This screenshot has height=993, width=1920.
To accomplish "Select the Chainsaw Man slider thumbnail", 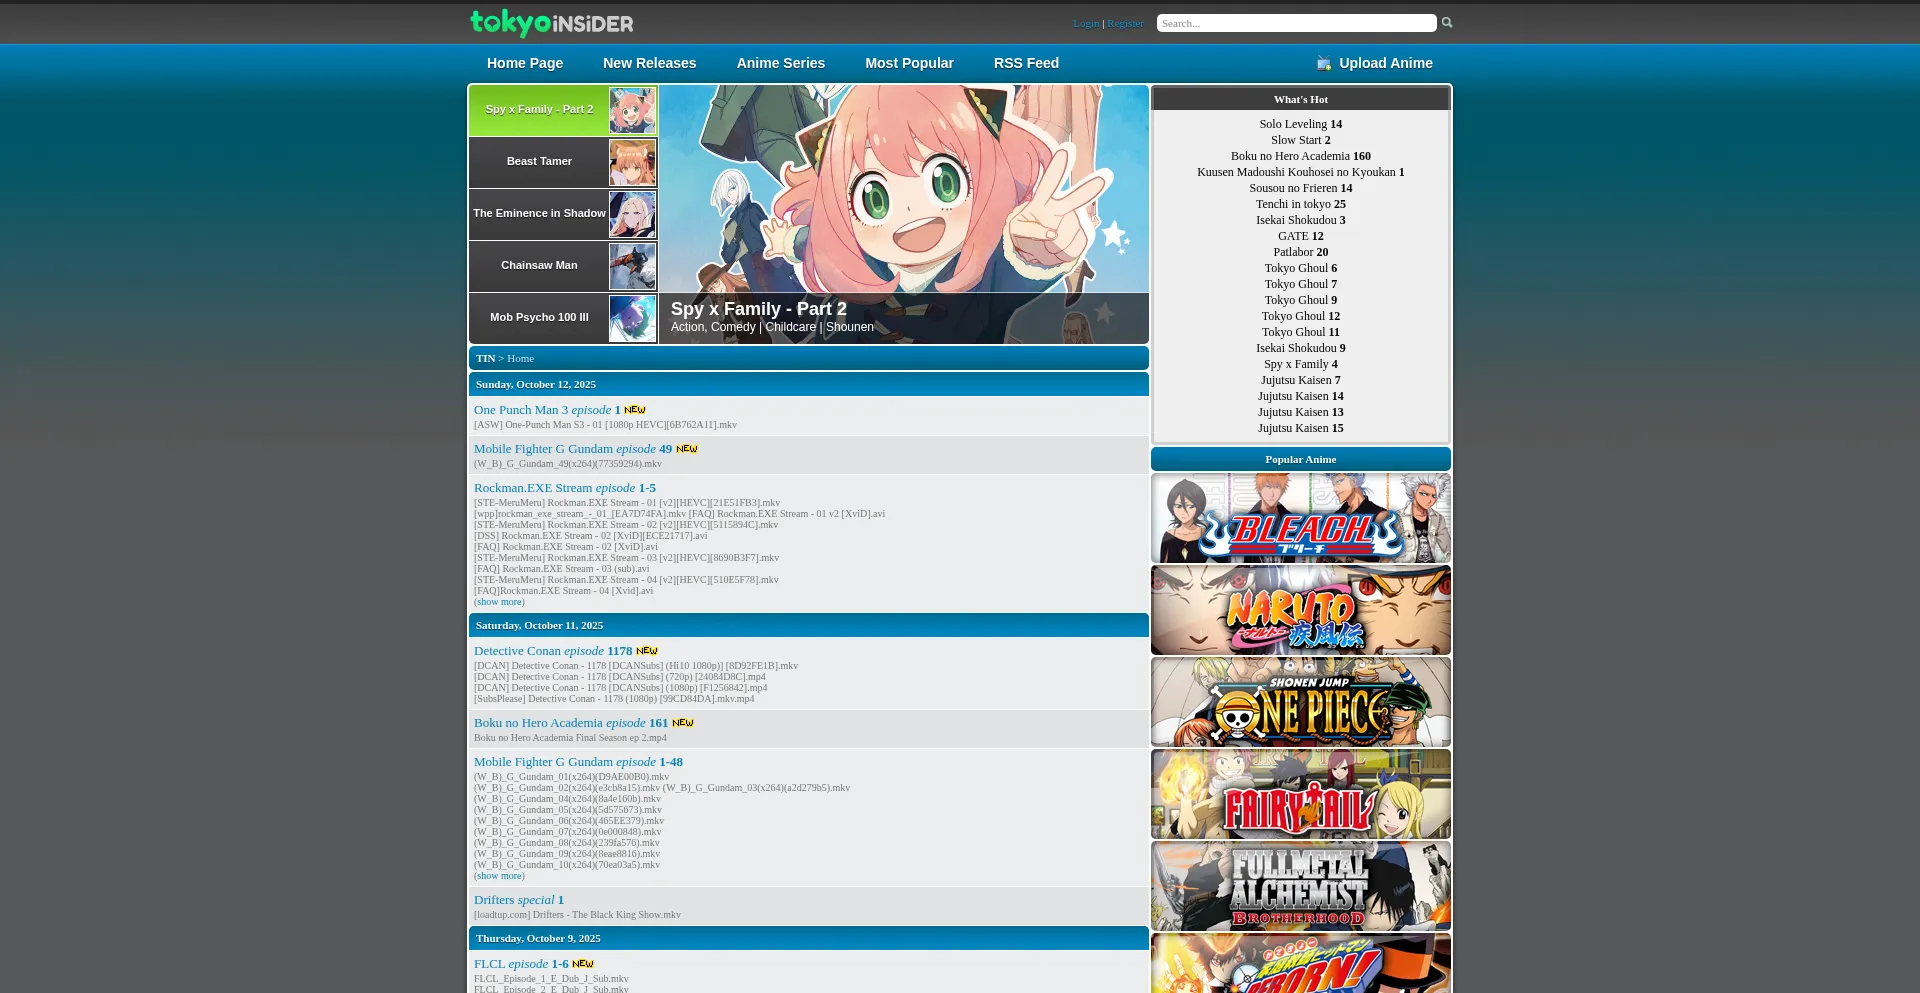I will 632,266.
